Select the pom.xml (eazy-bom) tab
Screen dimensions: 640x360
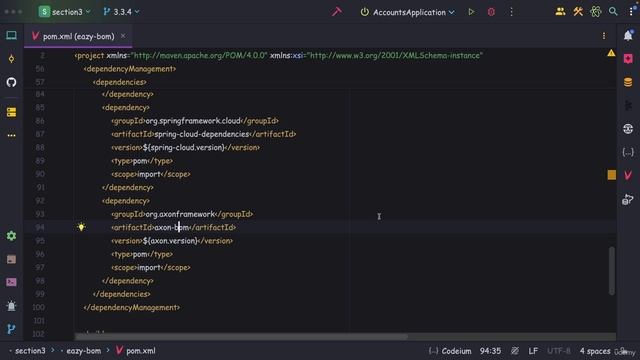click(x=78, y=36)
